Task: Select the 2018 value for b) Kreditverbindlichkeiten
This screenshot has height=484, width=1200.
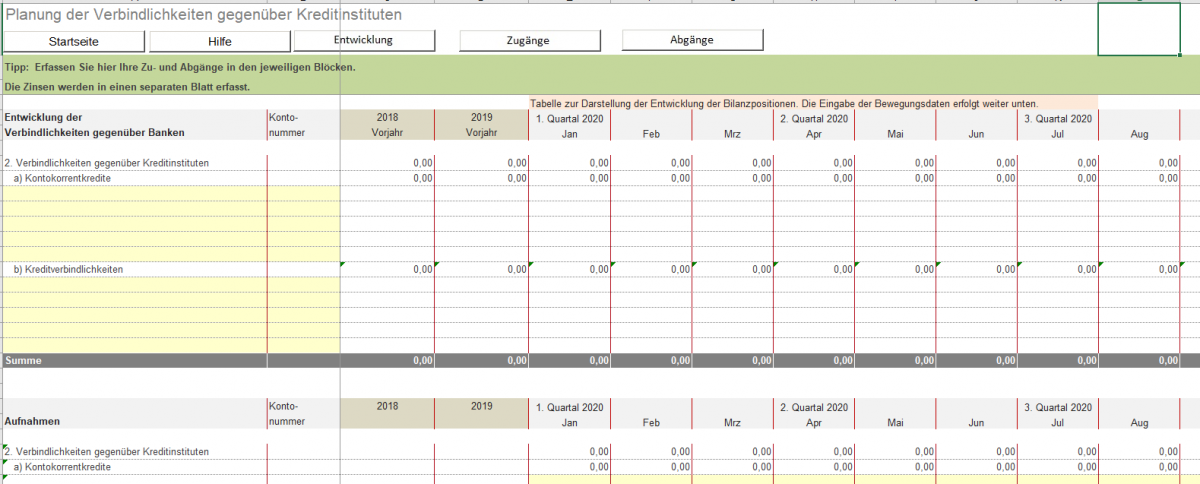Action: point(387,269)
